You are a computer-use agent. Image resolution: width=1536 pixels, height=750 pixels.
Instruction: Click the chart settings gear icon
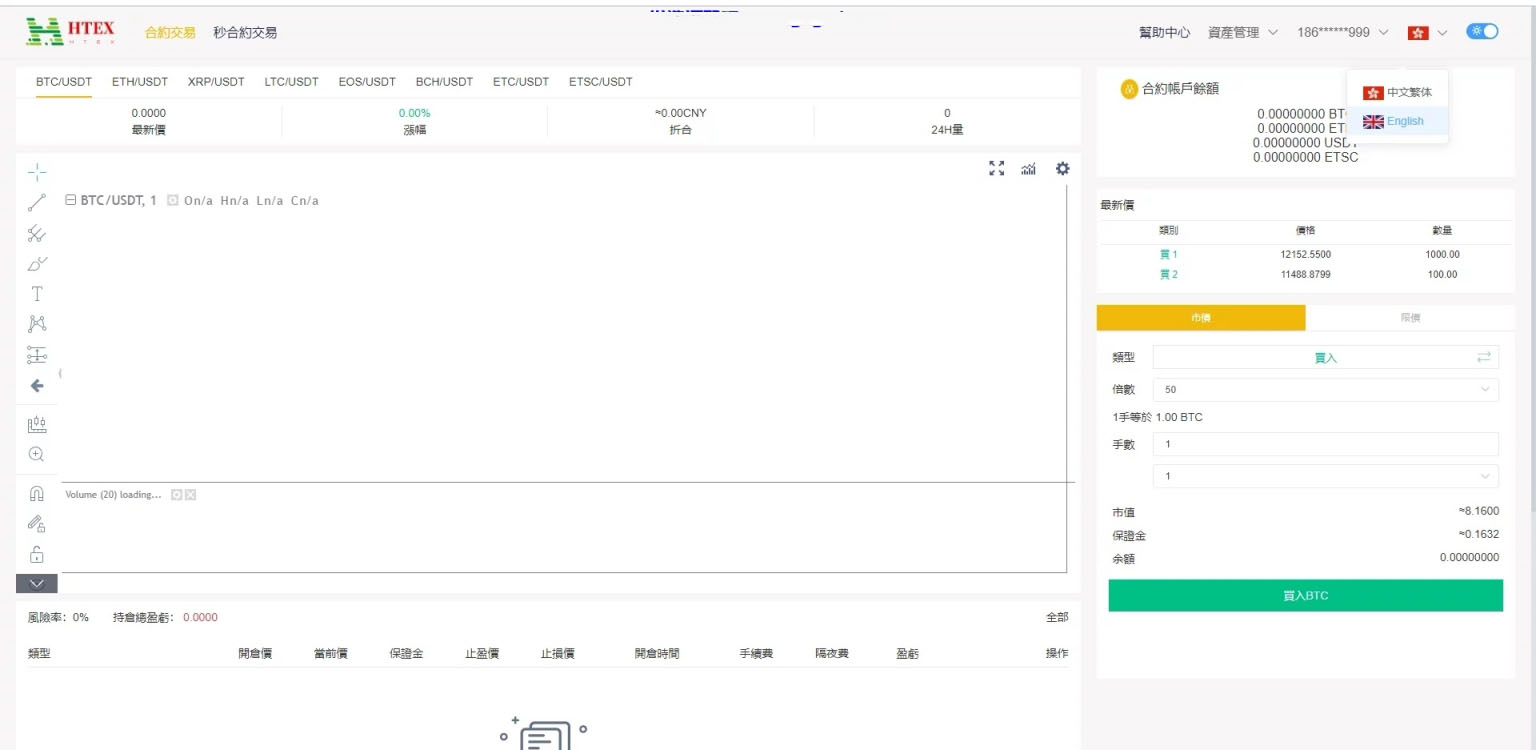coord(1062,169)
